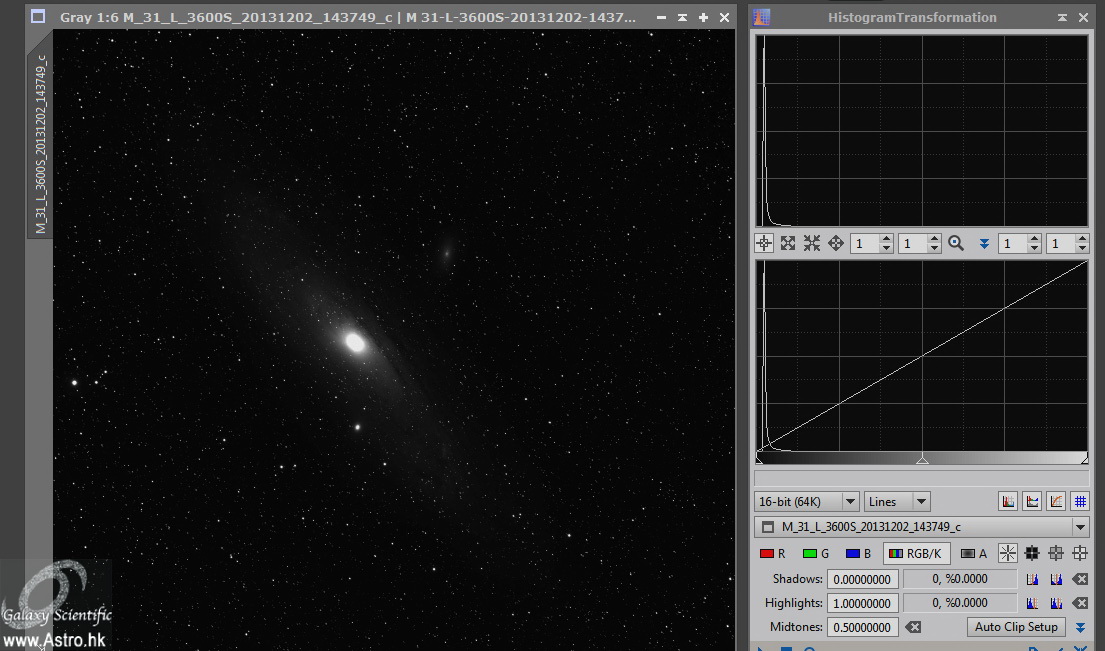Click the Auto Clip Setup button

(1015, 627)
